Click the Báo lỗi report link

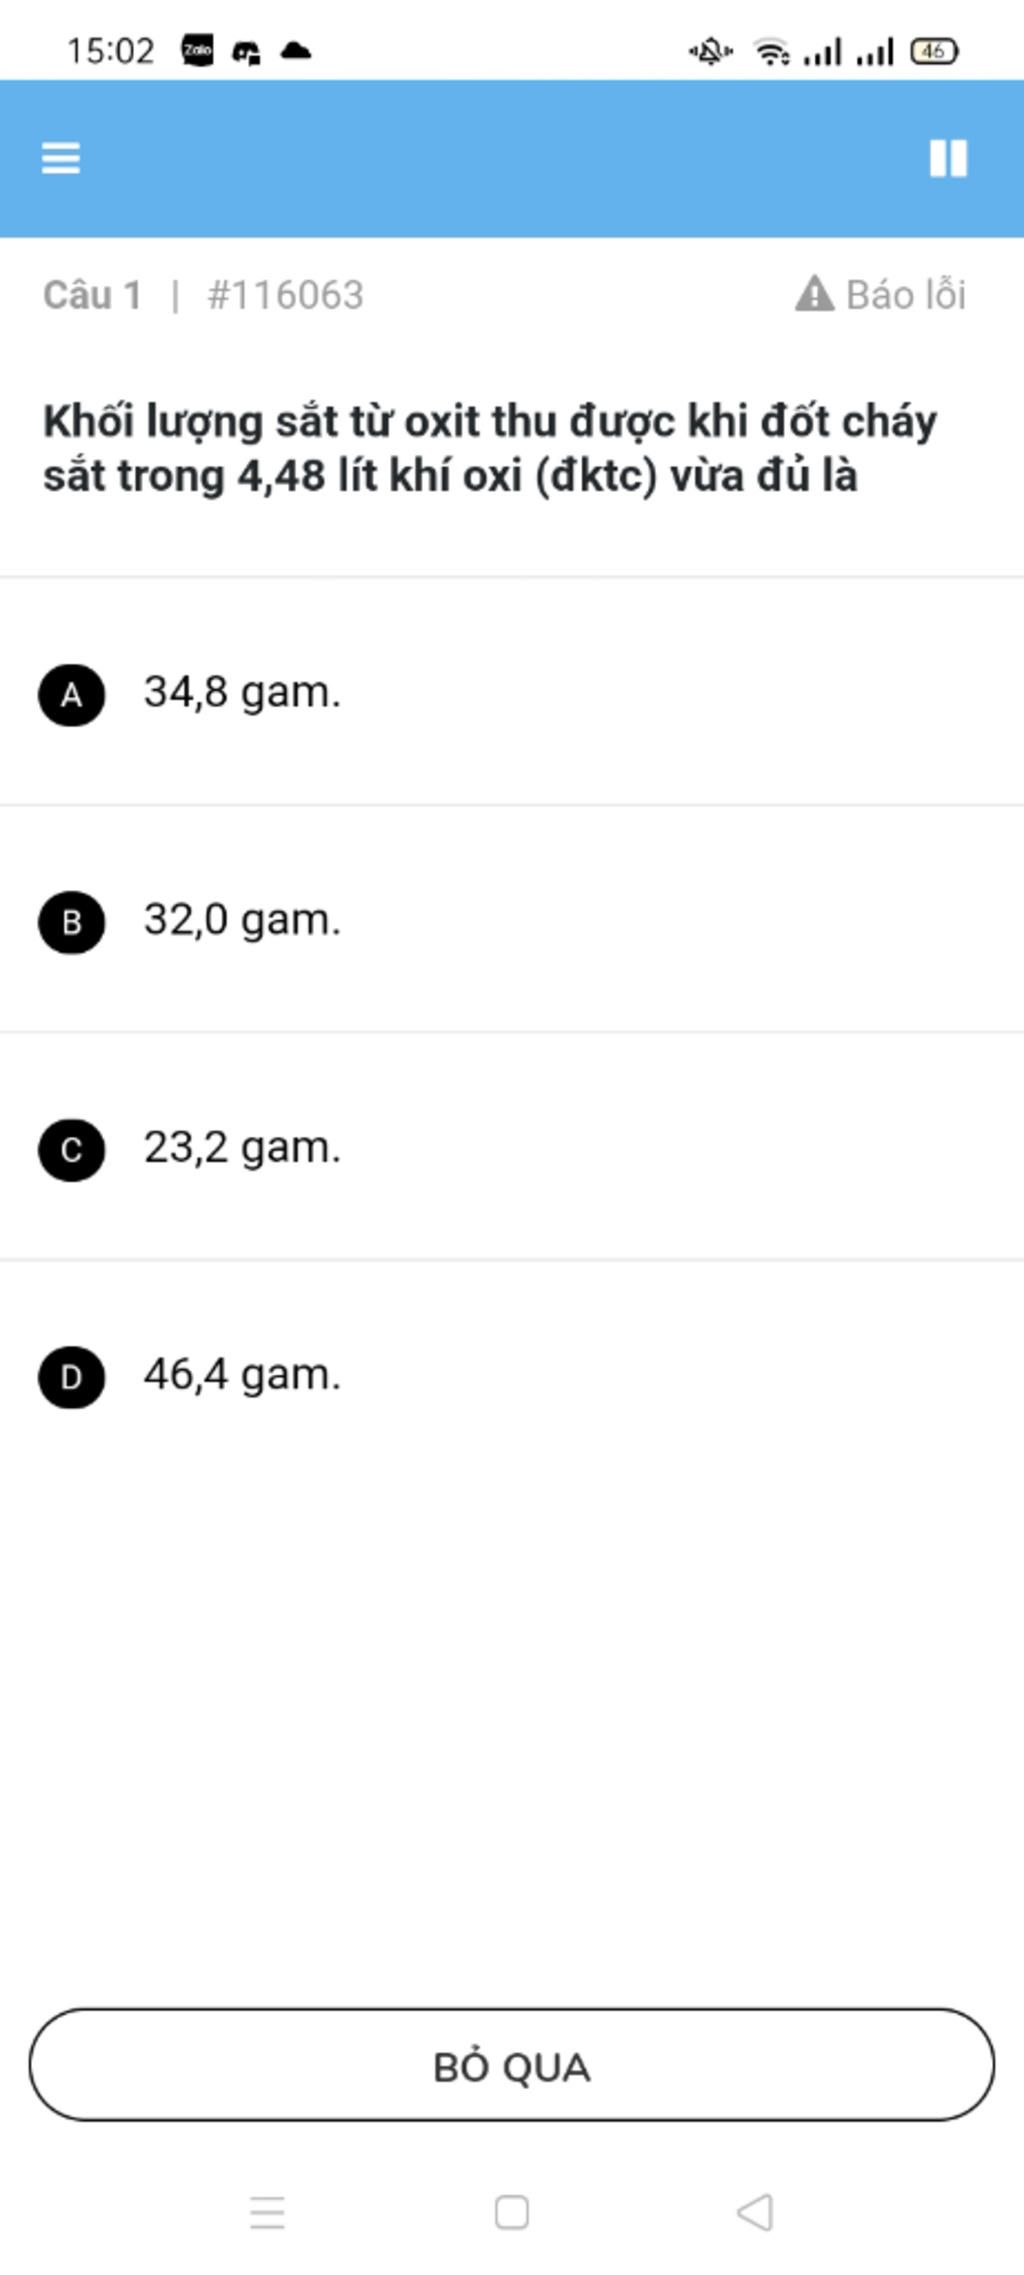point(906,295)
